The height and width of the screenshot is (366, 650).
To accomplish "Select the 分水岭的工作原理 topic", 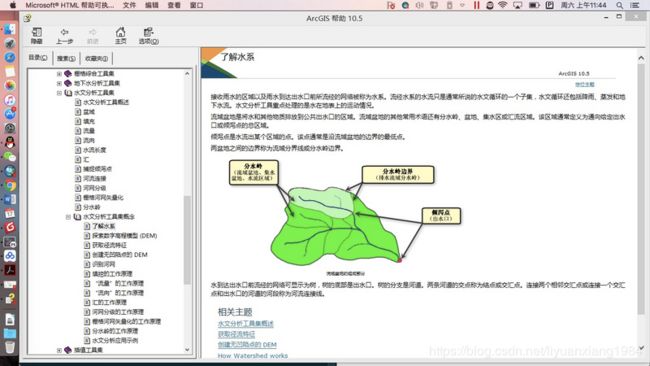I will tap(115, 331).
